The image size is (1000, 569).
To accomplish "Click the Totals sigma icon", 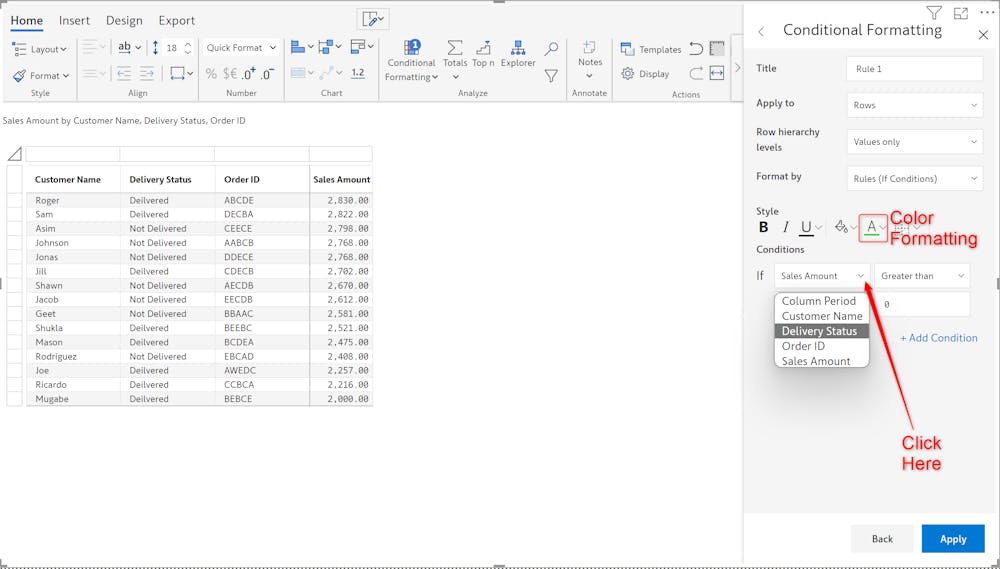I will click(x=455, y=49).
